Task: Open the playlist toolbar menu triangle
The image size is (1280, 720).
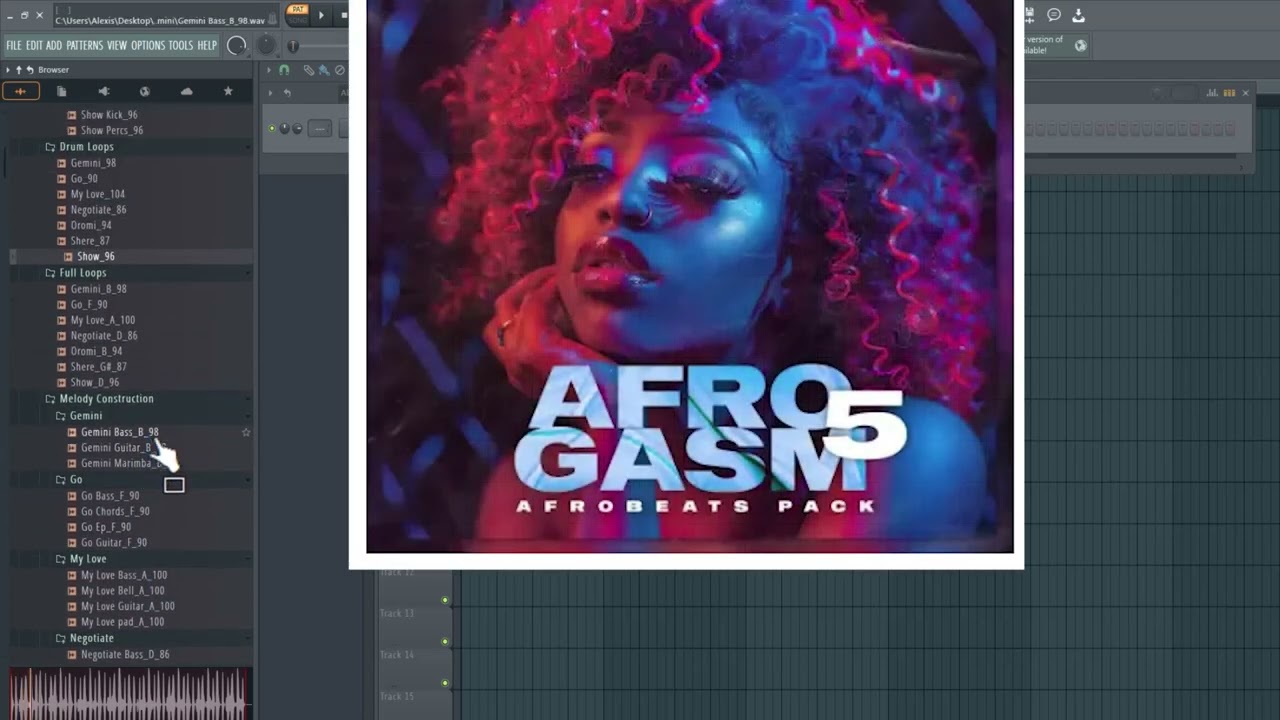Action: [269, 70]
